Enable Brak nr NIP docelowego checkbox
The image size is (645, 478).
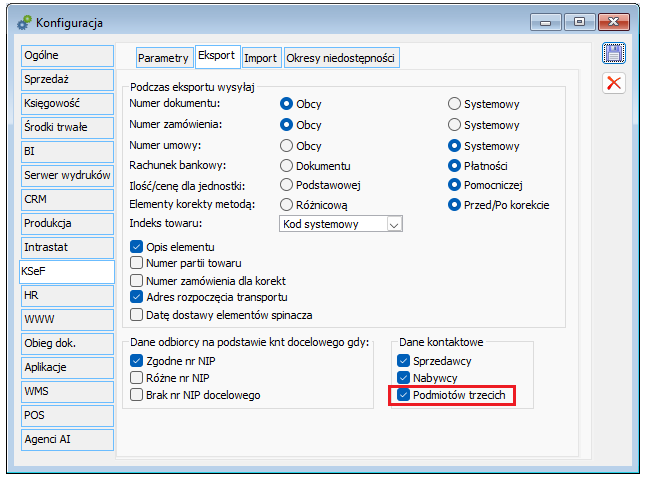point(137,395)
